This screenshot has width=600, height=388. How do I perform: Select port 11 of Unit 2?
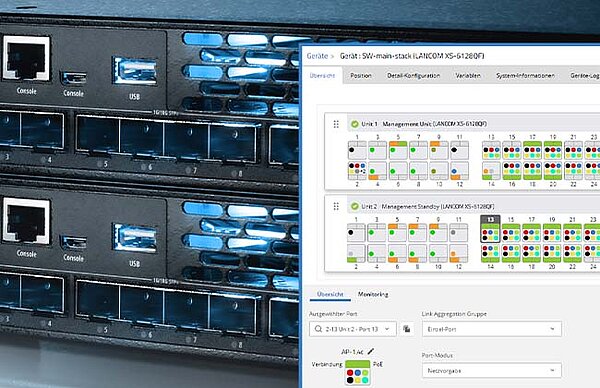click(x=458, y=233)
